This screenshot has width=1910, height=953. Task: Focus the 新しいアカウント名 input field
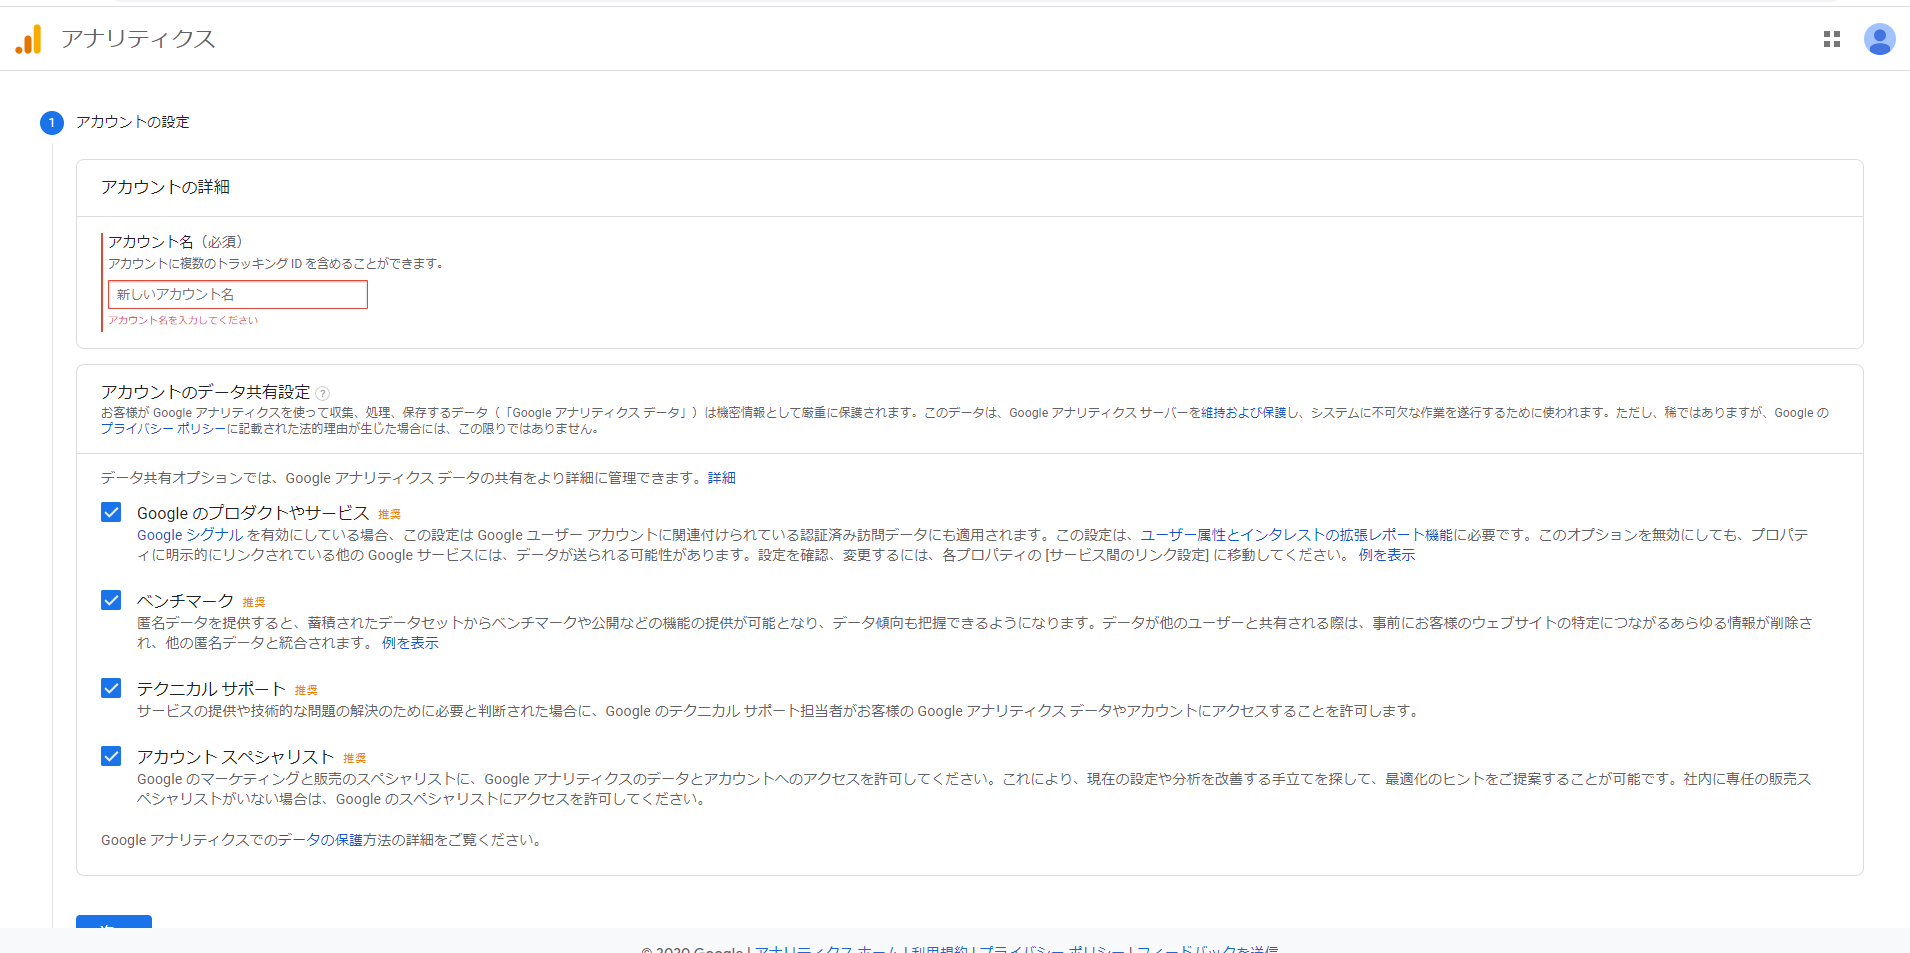[x=238, y=294]
